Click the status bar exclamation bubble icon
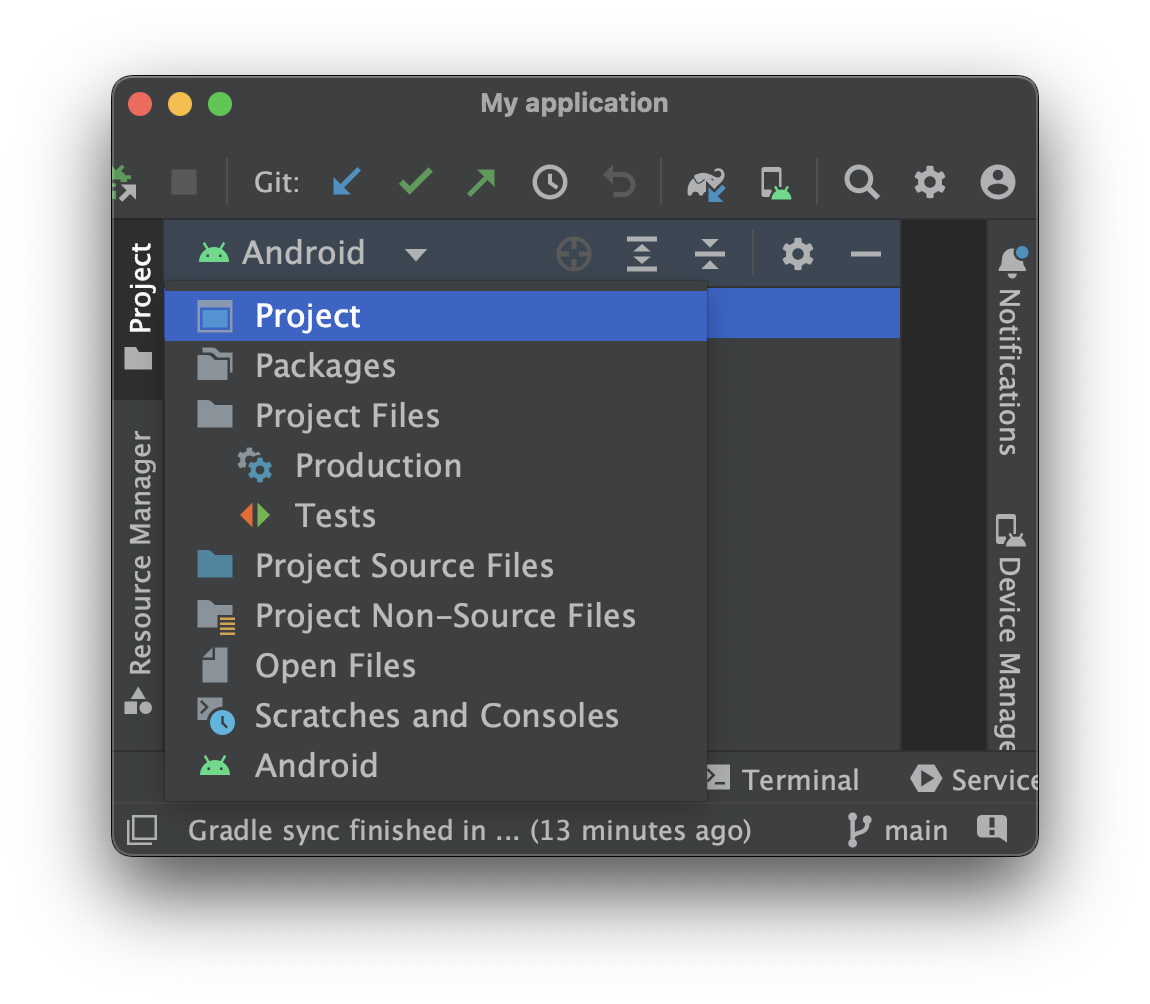 pos(992,829)
